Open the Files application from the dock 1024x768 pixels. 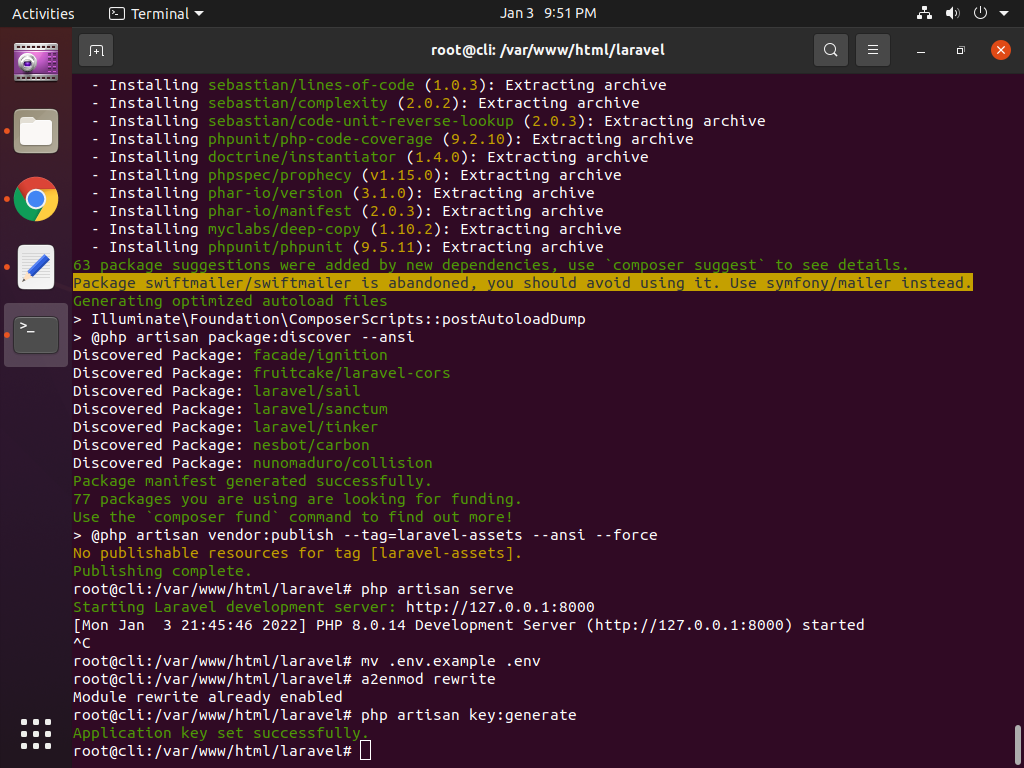pos(35,131)
